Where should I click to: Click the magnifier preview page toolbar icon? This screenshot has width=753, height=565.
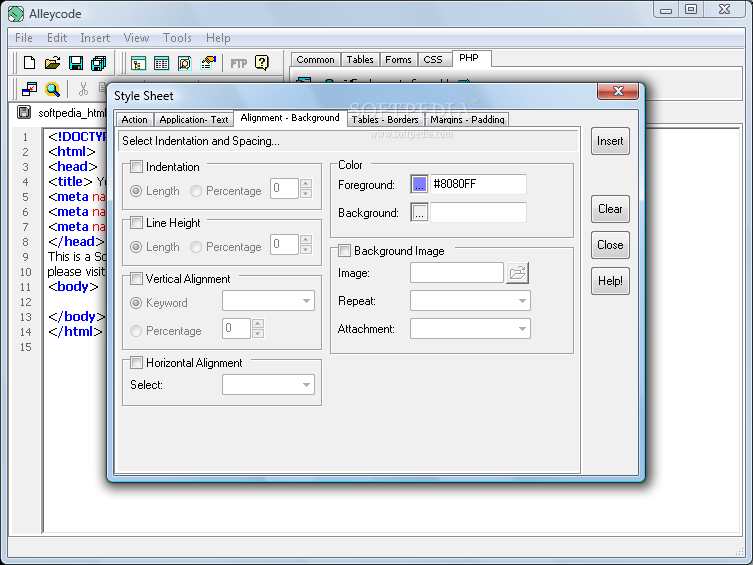(x=184, y=63)
